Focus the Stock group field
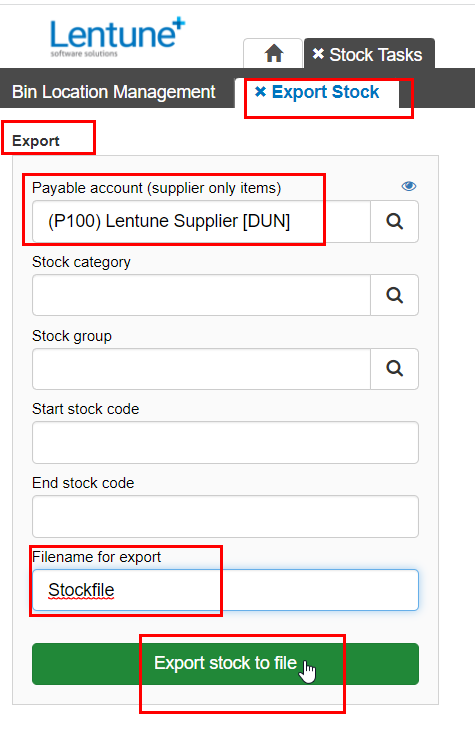475x735 pixels. (x=201, y=369)
